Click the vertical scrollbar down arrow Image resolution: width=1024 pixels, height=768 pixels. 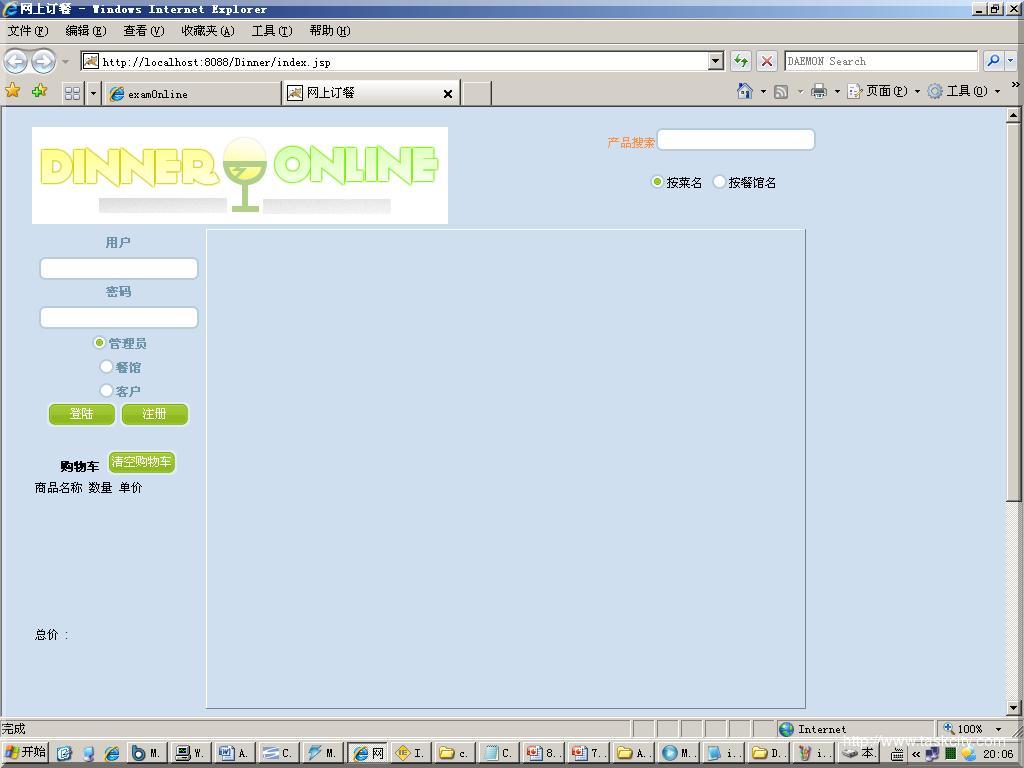[x=1013, y=708]
